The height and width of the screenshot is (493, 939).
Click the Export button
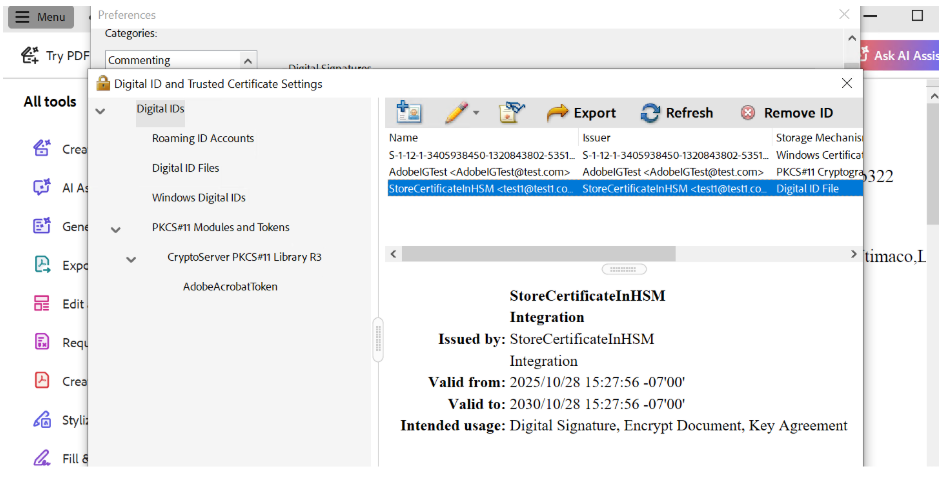(x=581, y=113)
